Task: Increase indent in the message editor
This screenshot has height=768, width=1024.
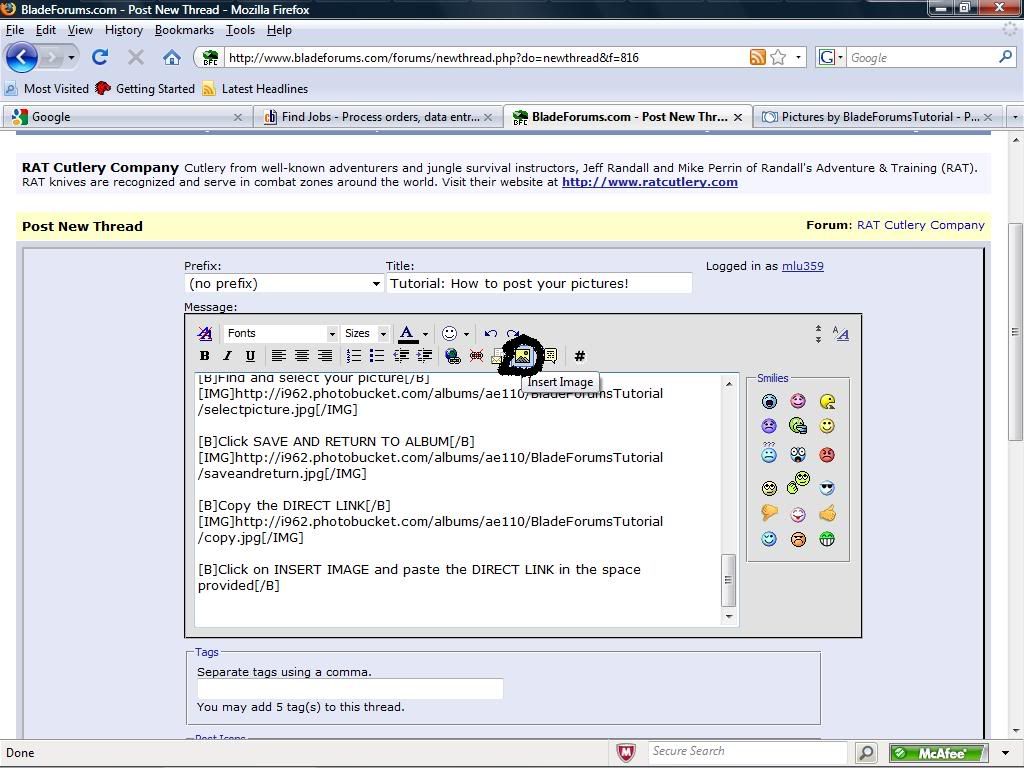Action: (424, 356)
